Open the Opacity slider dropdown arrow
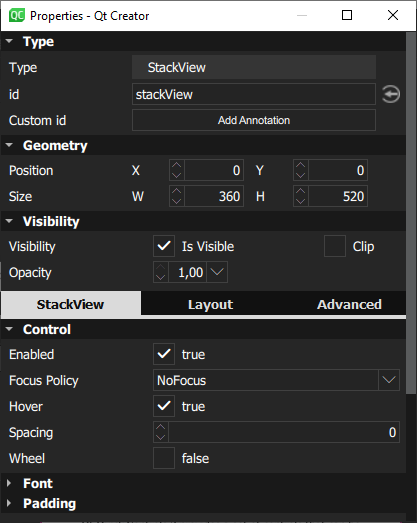This screenshot has height=523, width=417. point(217,272)
